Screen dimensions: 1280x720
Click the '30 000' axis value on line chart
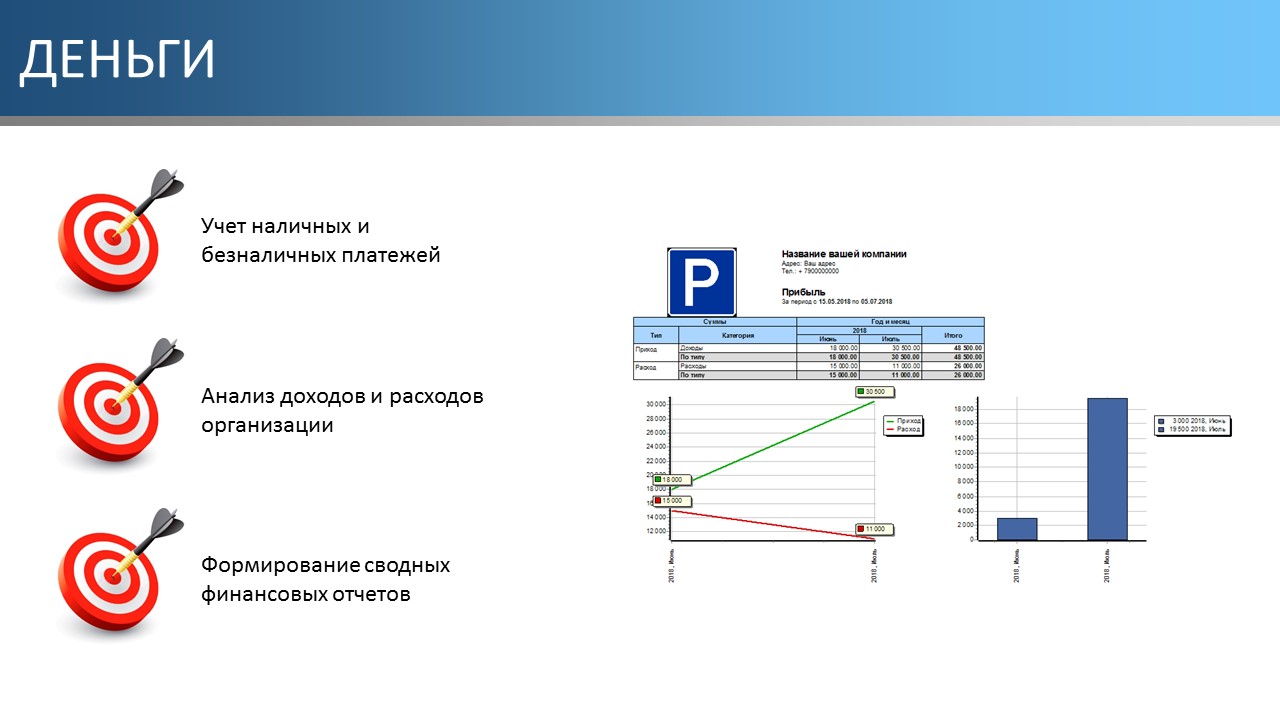(x=656, y=404)
